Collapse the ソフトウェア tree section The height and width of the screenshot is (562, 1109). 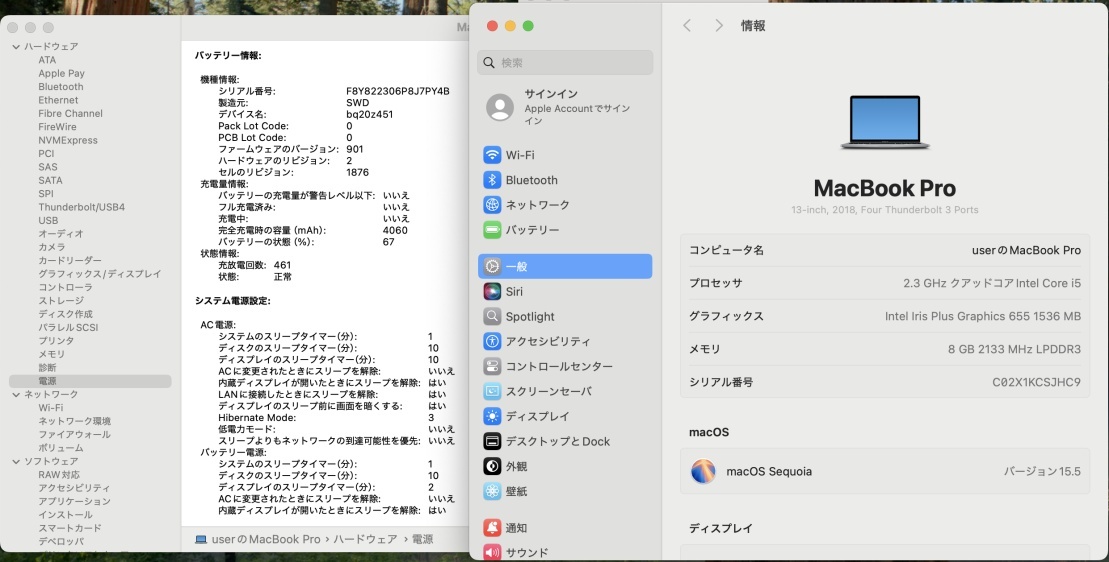(16, 462)
